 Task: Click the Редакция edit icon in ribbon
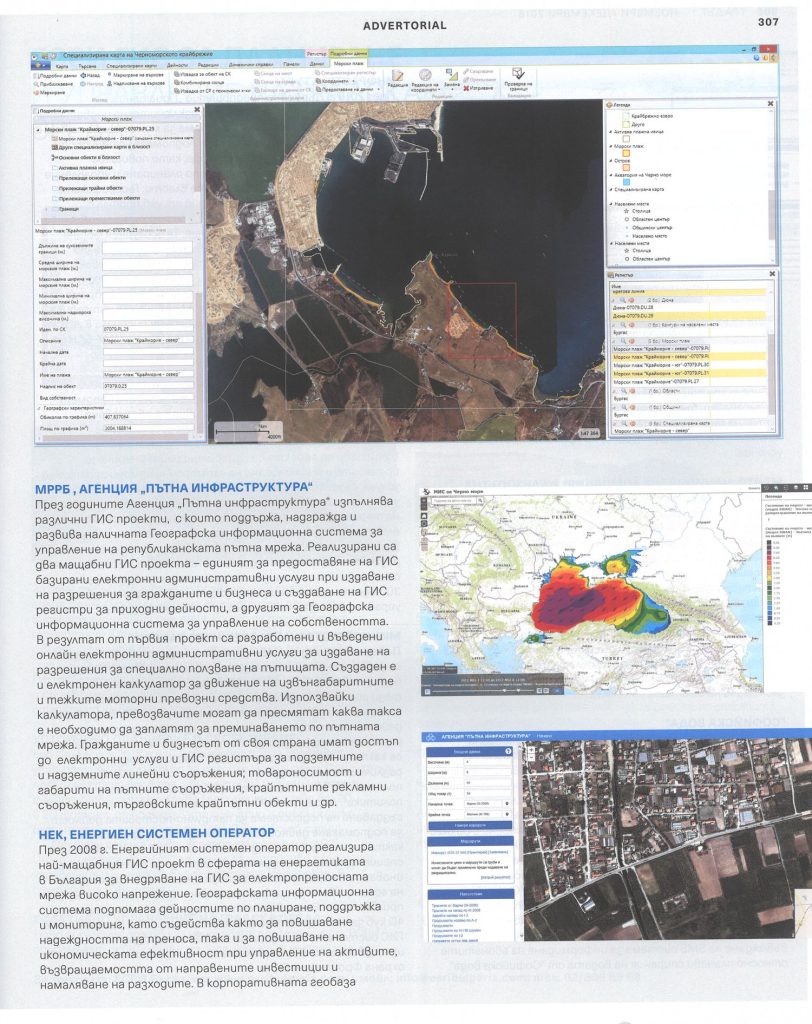[x=397, y=75]
